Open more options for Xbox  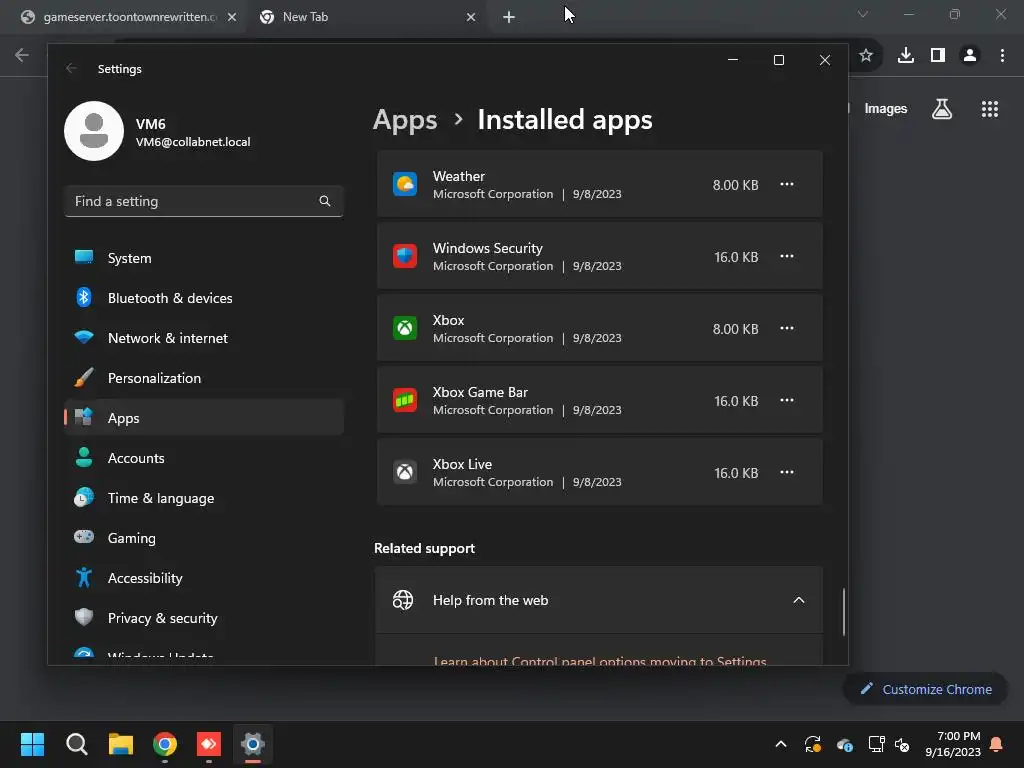point(787,328)
